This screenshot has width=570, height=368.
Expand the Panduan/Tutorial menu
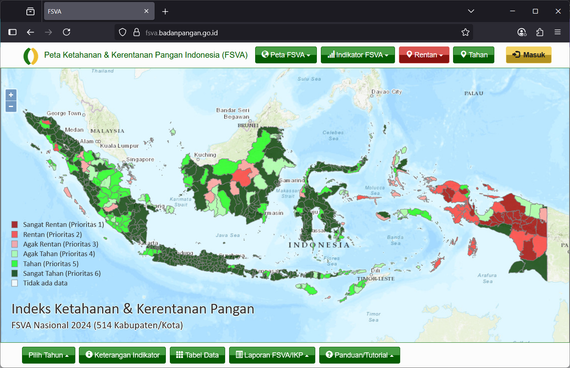[x=360, y=355]
